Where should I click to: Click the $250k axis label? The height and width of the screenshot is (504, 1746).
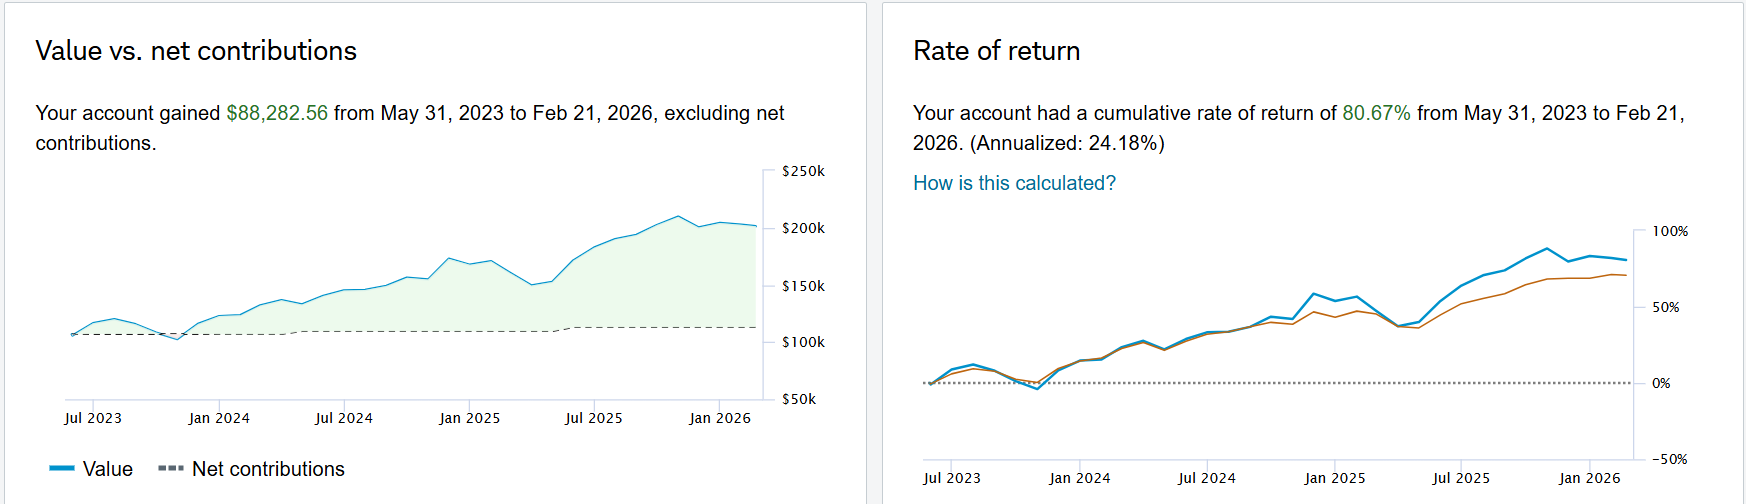coord(803,171)
